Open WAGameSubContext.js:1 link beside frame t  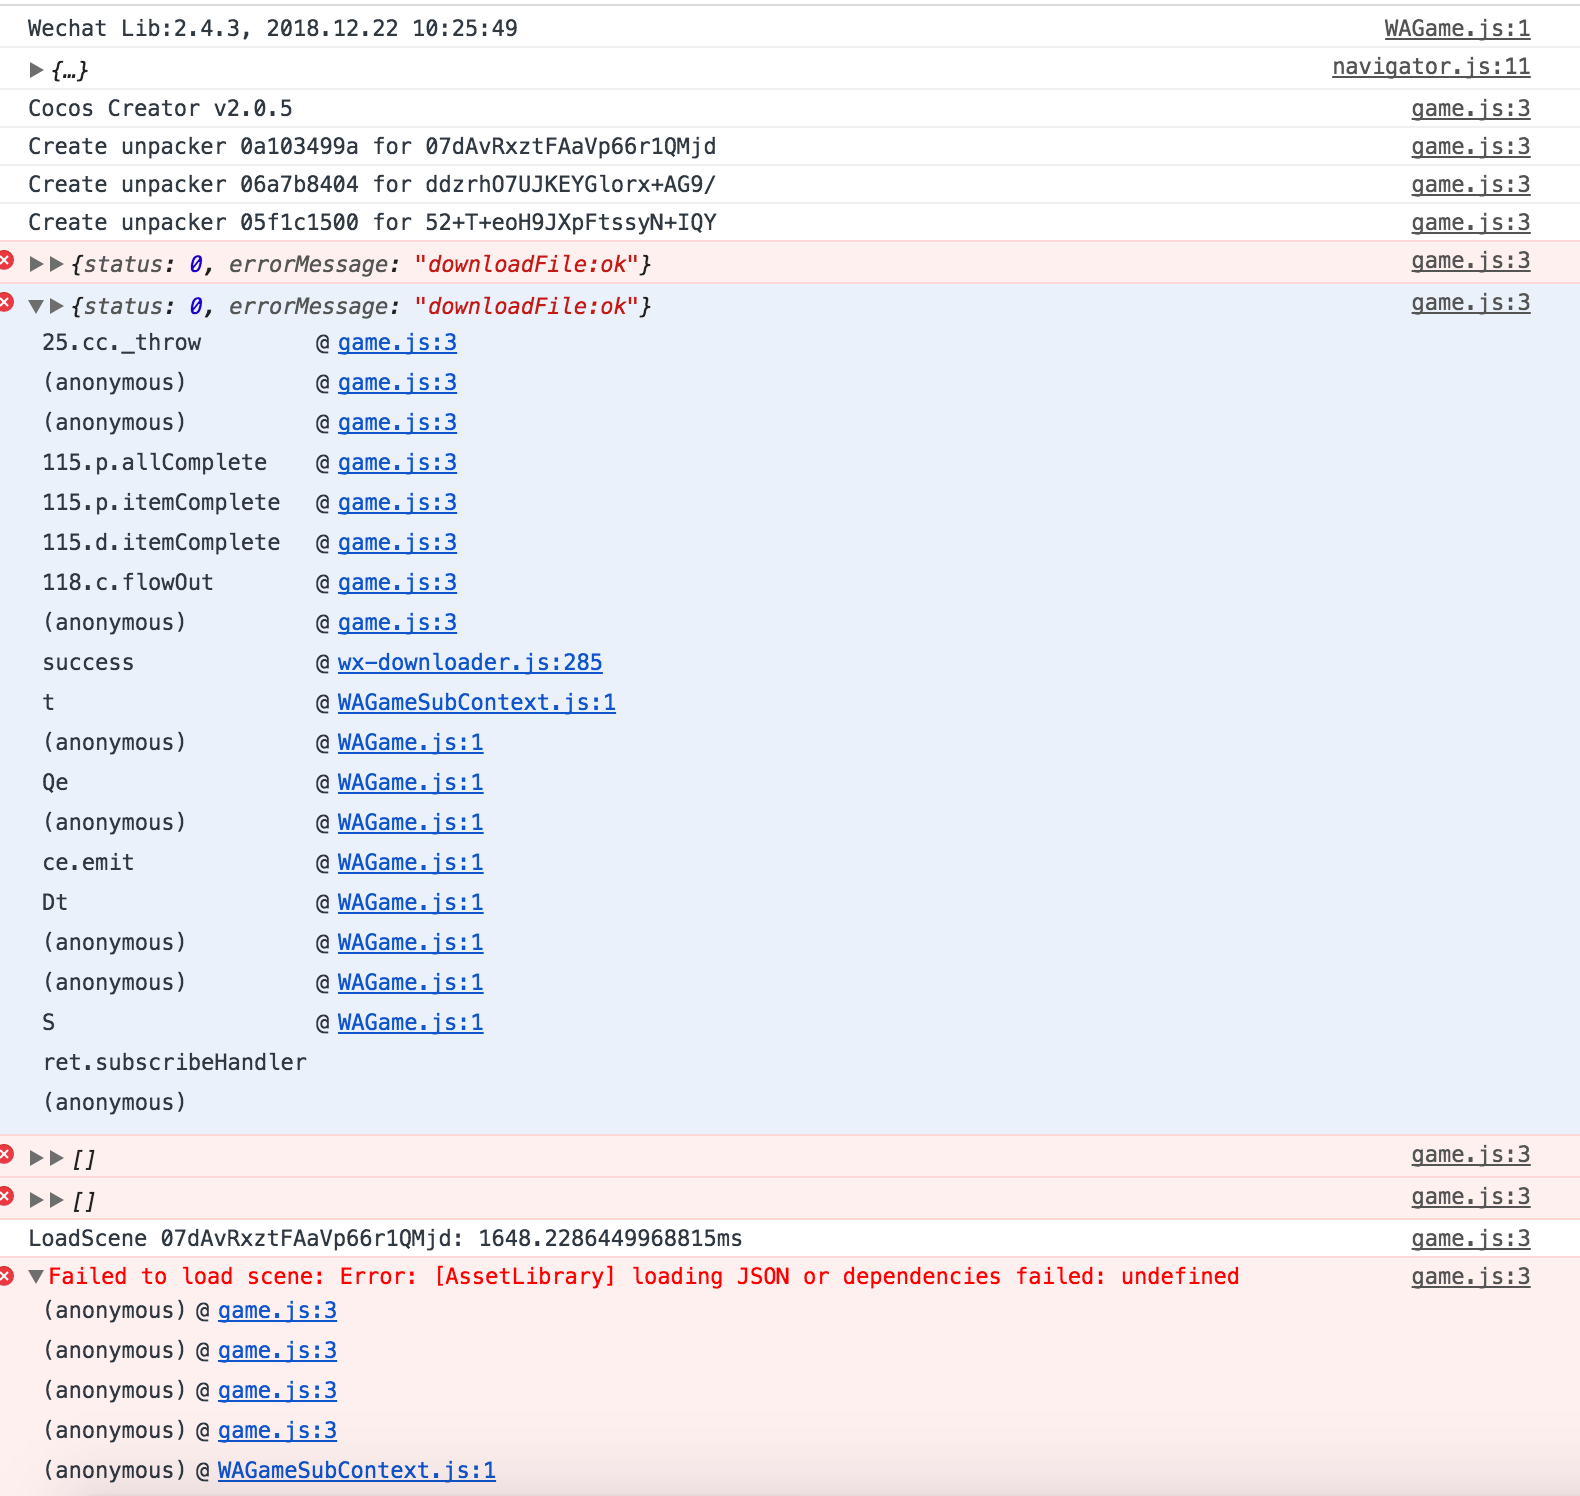click(476, 702)
